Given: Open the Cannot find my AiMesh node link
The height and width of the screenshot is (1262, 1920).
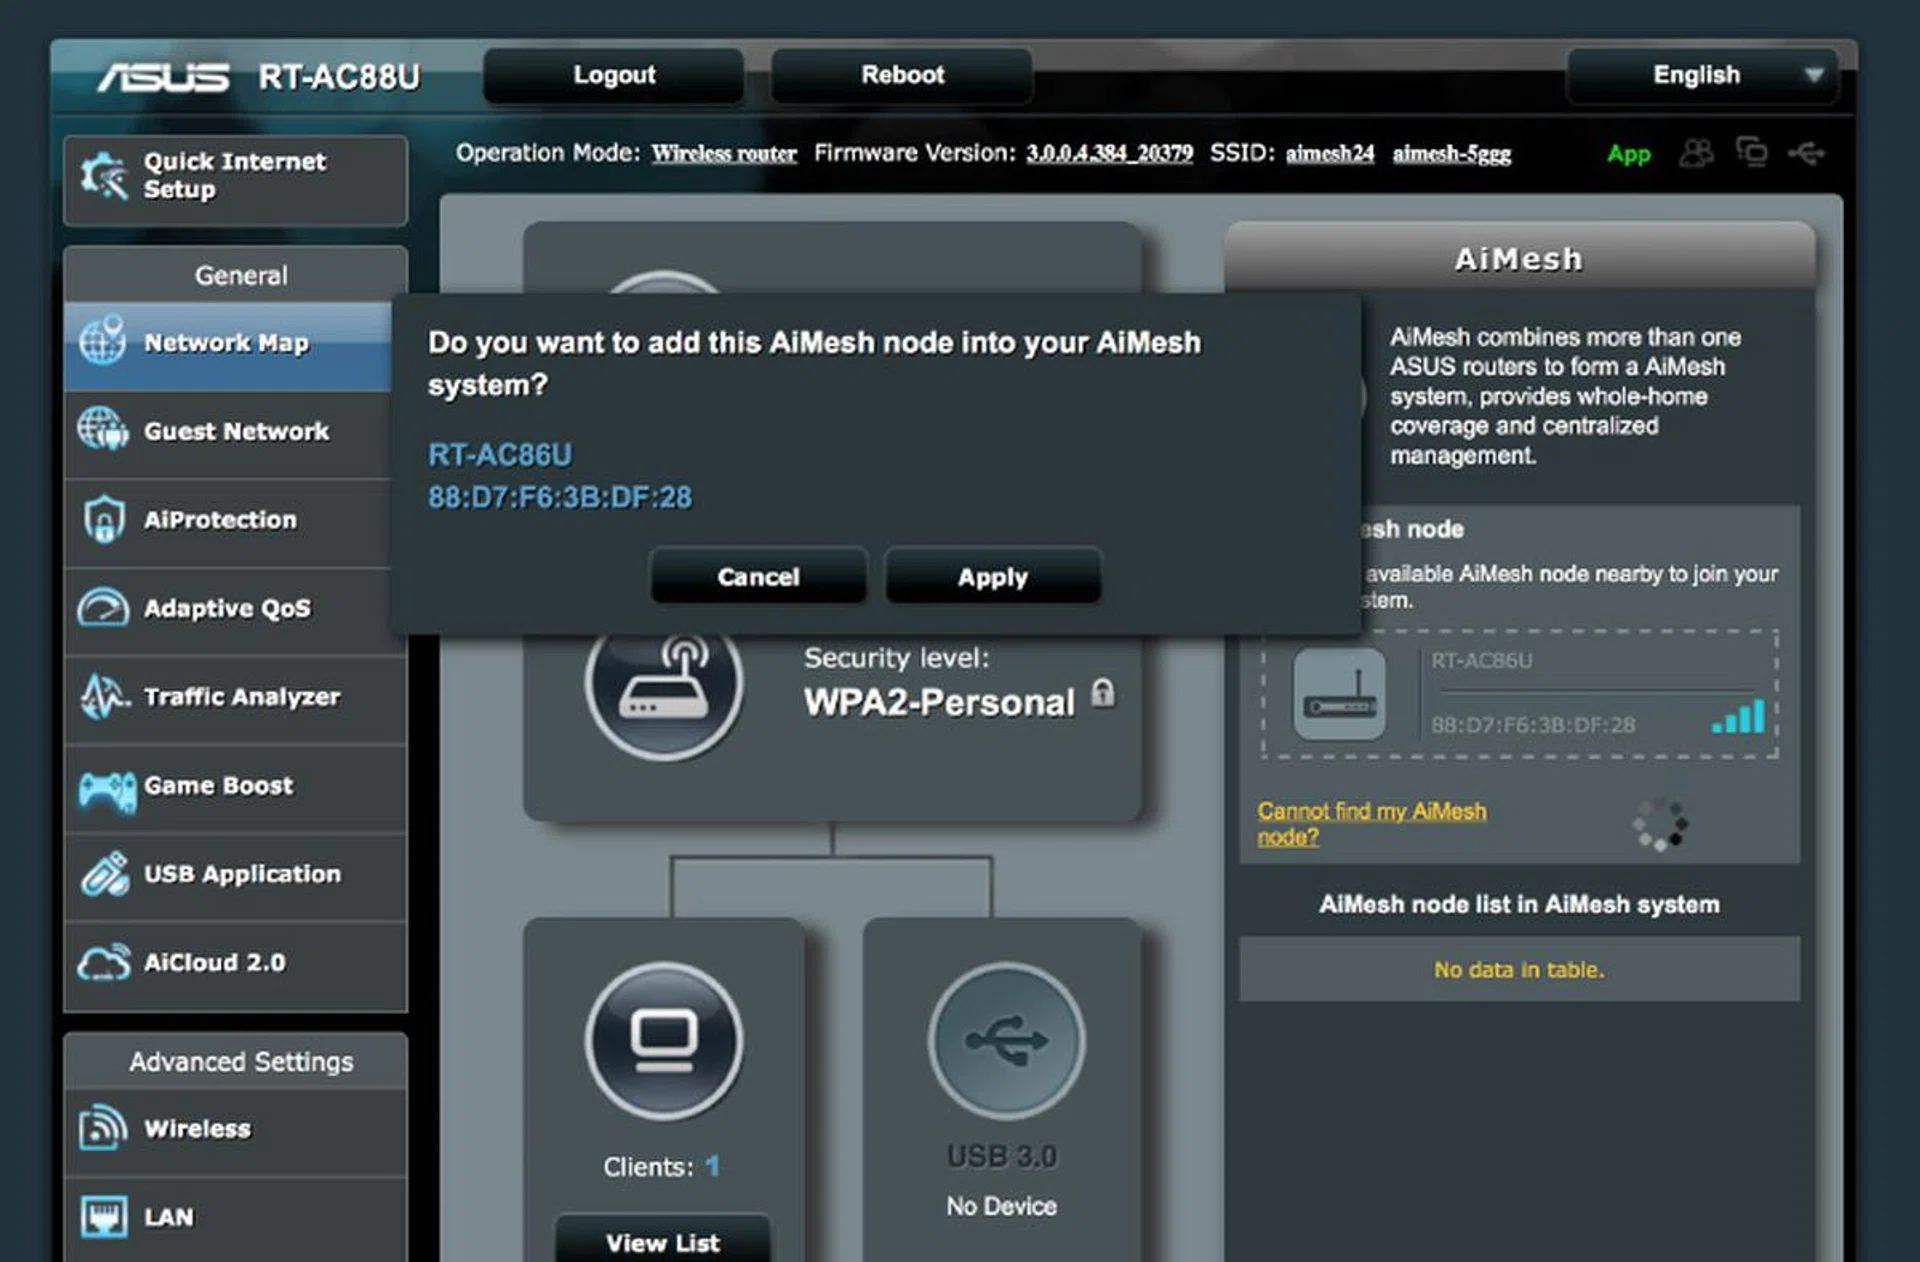Looking at the screenshot, I should click(1371, 823).
